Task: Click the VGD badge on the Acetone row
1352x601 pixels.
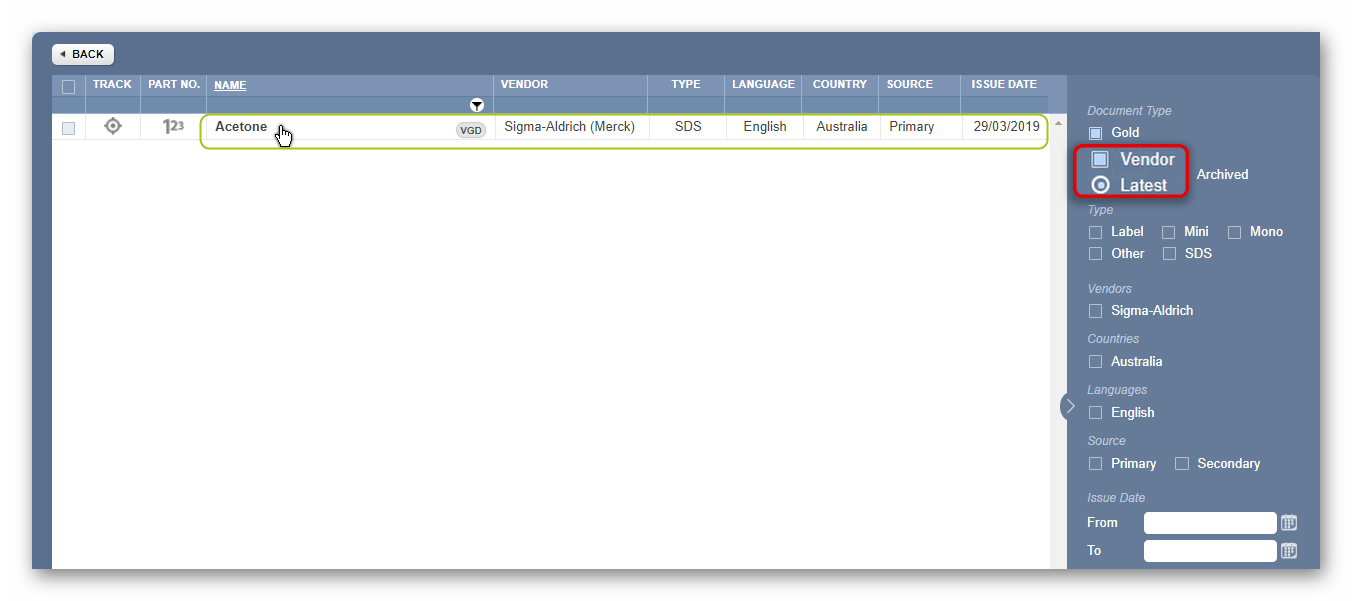Action: (470, 129)
